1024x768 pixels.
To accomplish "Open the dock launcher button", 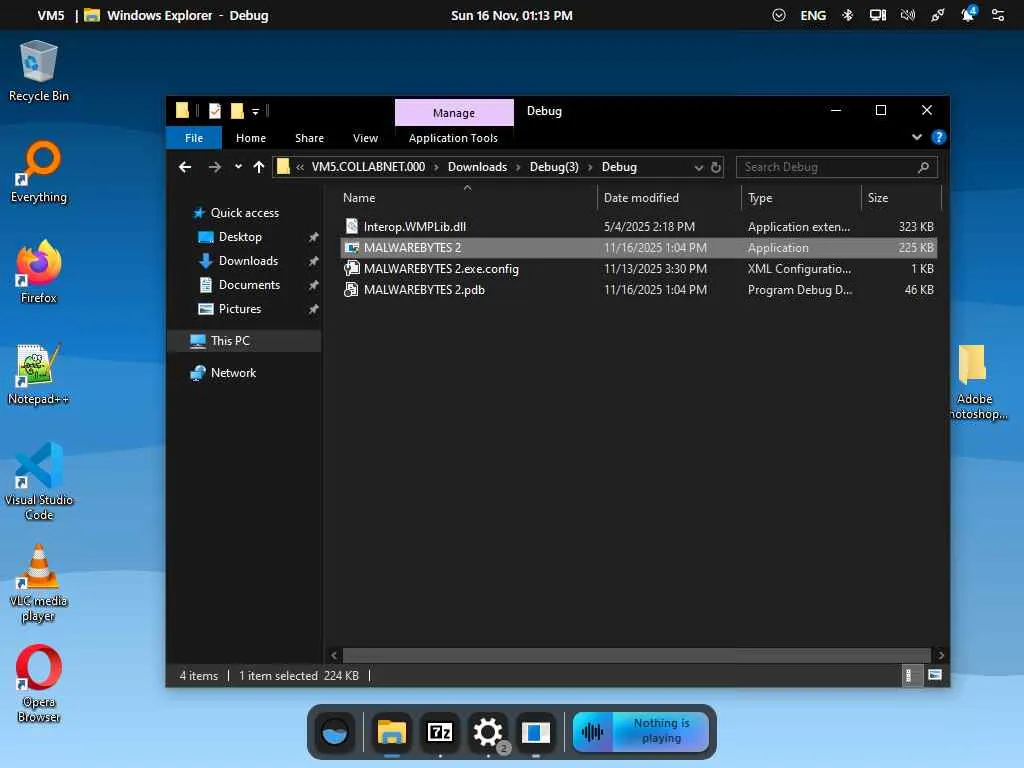I will coord(335,732).
